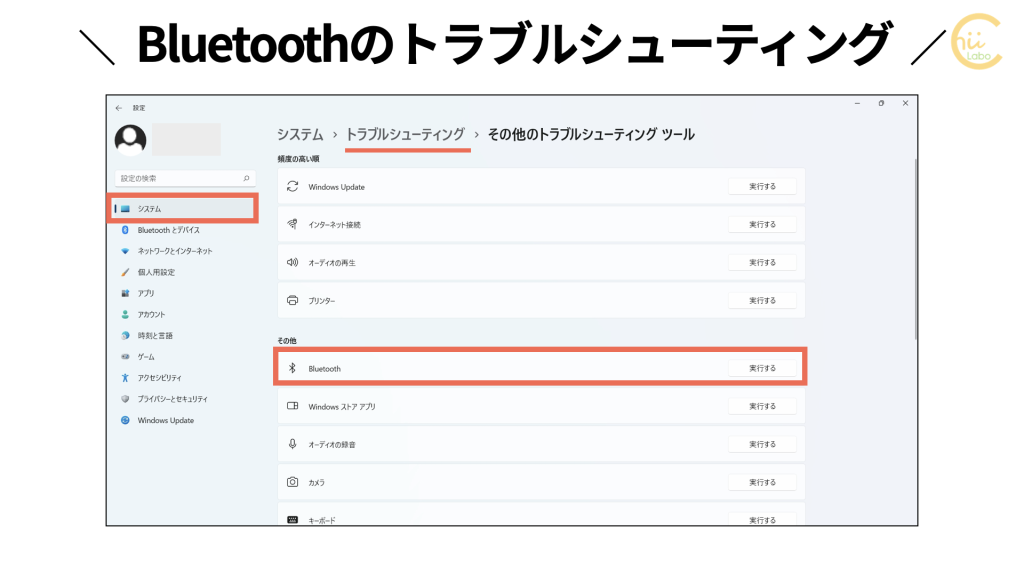Click the オーディオの録音 row label
Viewport: 1024px width, 576px height.
332,445
